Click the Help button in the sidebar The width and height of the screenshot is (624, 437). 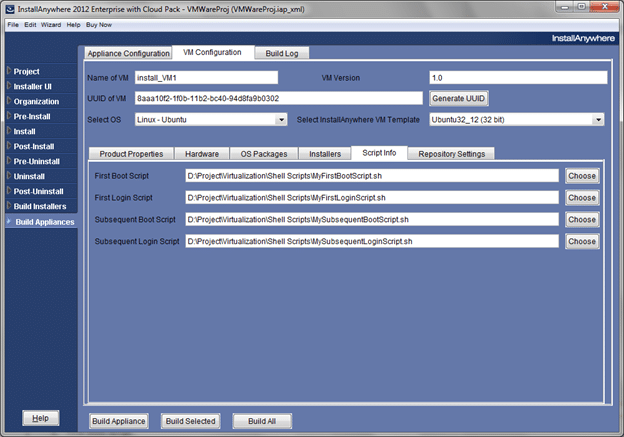click(x=41, y=418)
